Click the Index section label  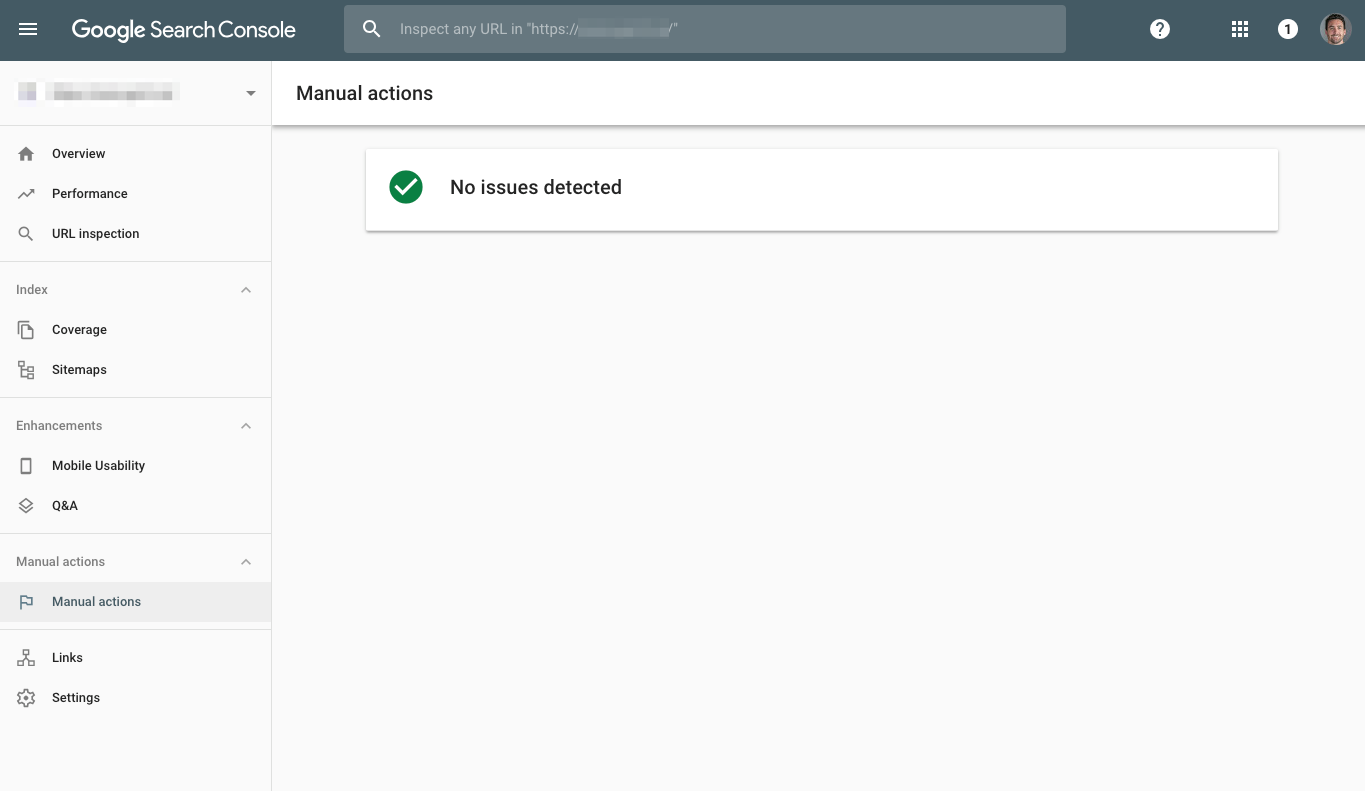click(32, 290)
